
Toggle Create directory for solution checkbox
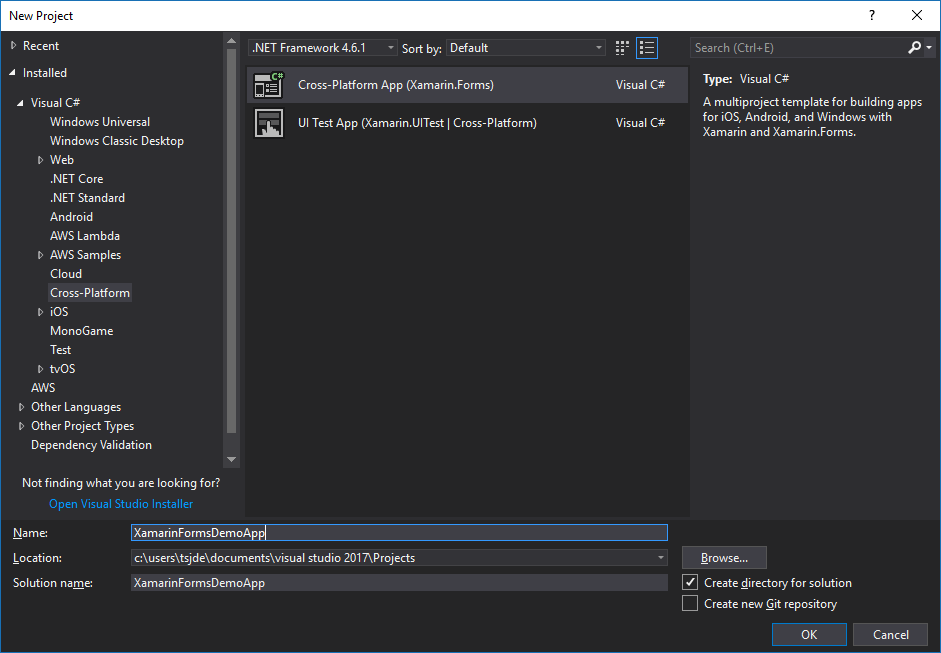click(x=690, y=582)
